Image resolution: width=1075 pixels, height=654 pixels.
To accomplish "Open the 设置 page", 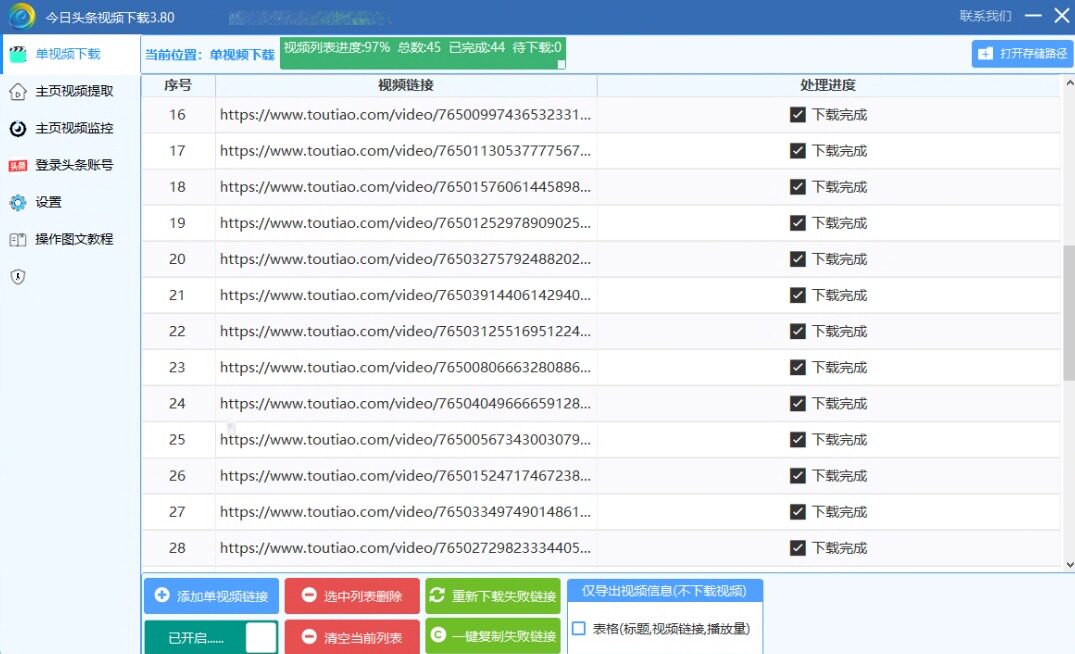I will tap(71, 202).
